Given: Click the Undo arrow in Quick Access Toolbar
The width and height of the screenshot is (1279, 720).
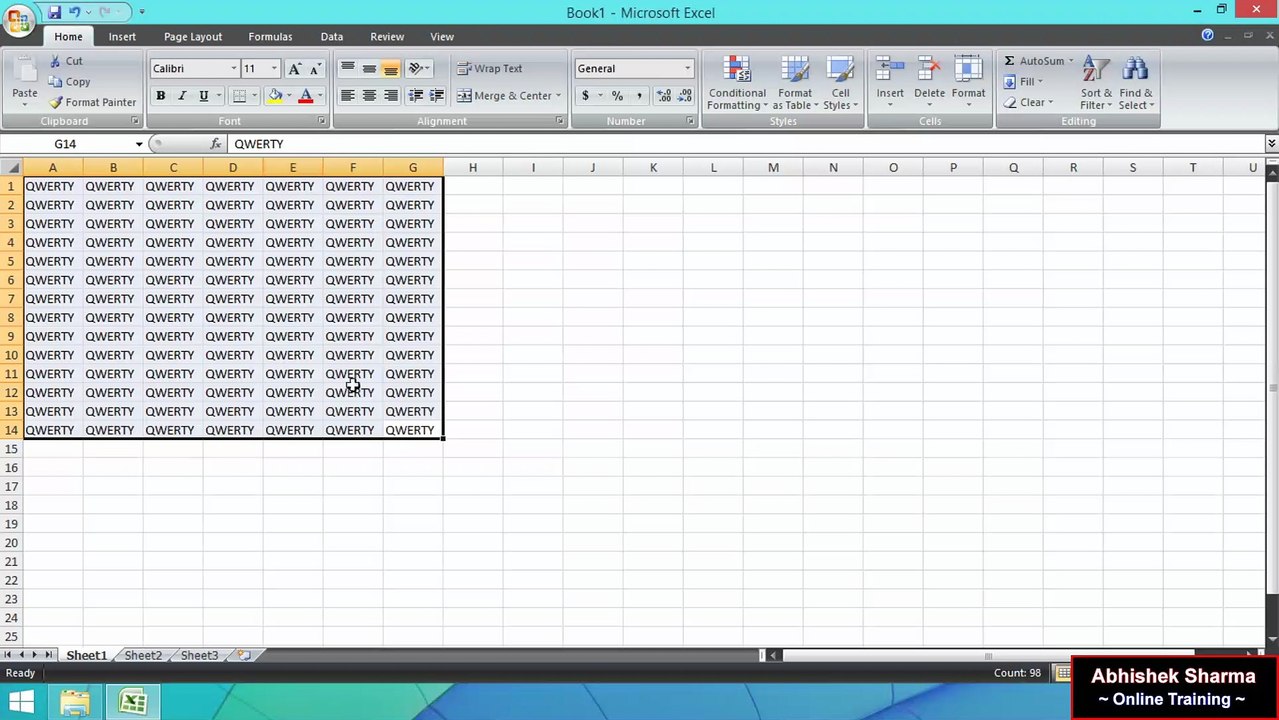Looking at the screenshot, I should (x=74, y=12).
